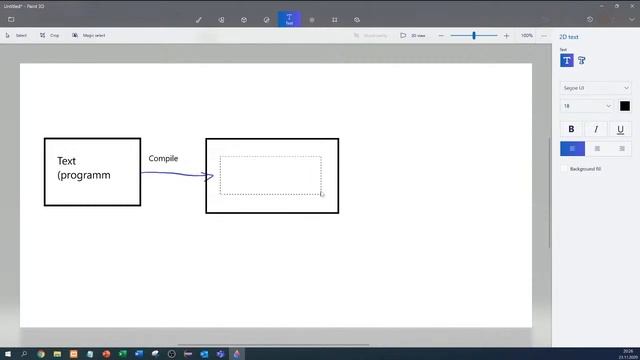Image resolution: width=640 pixels, height=360 pixels.
Task: Open the 3D library icon
Action: 357,20
